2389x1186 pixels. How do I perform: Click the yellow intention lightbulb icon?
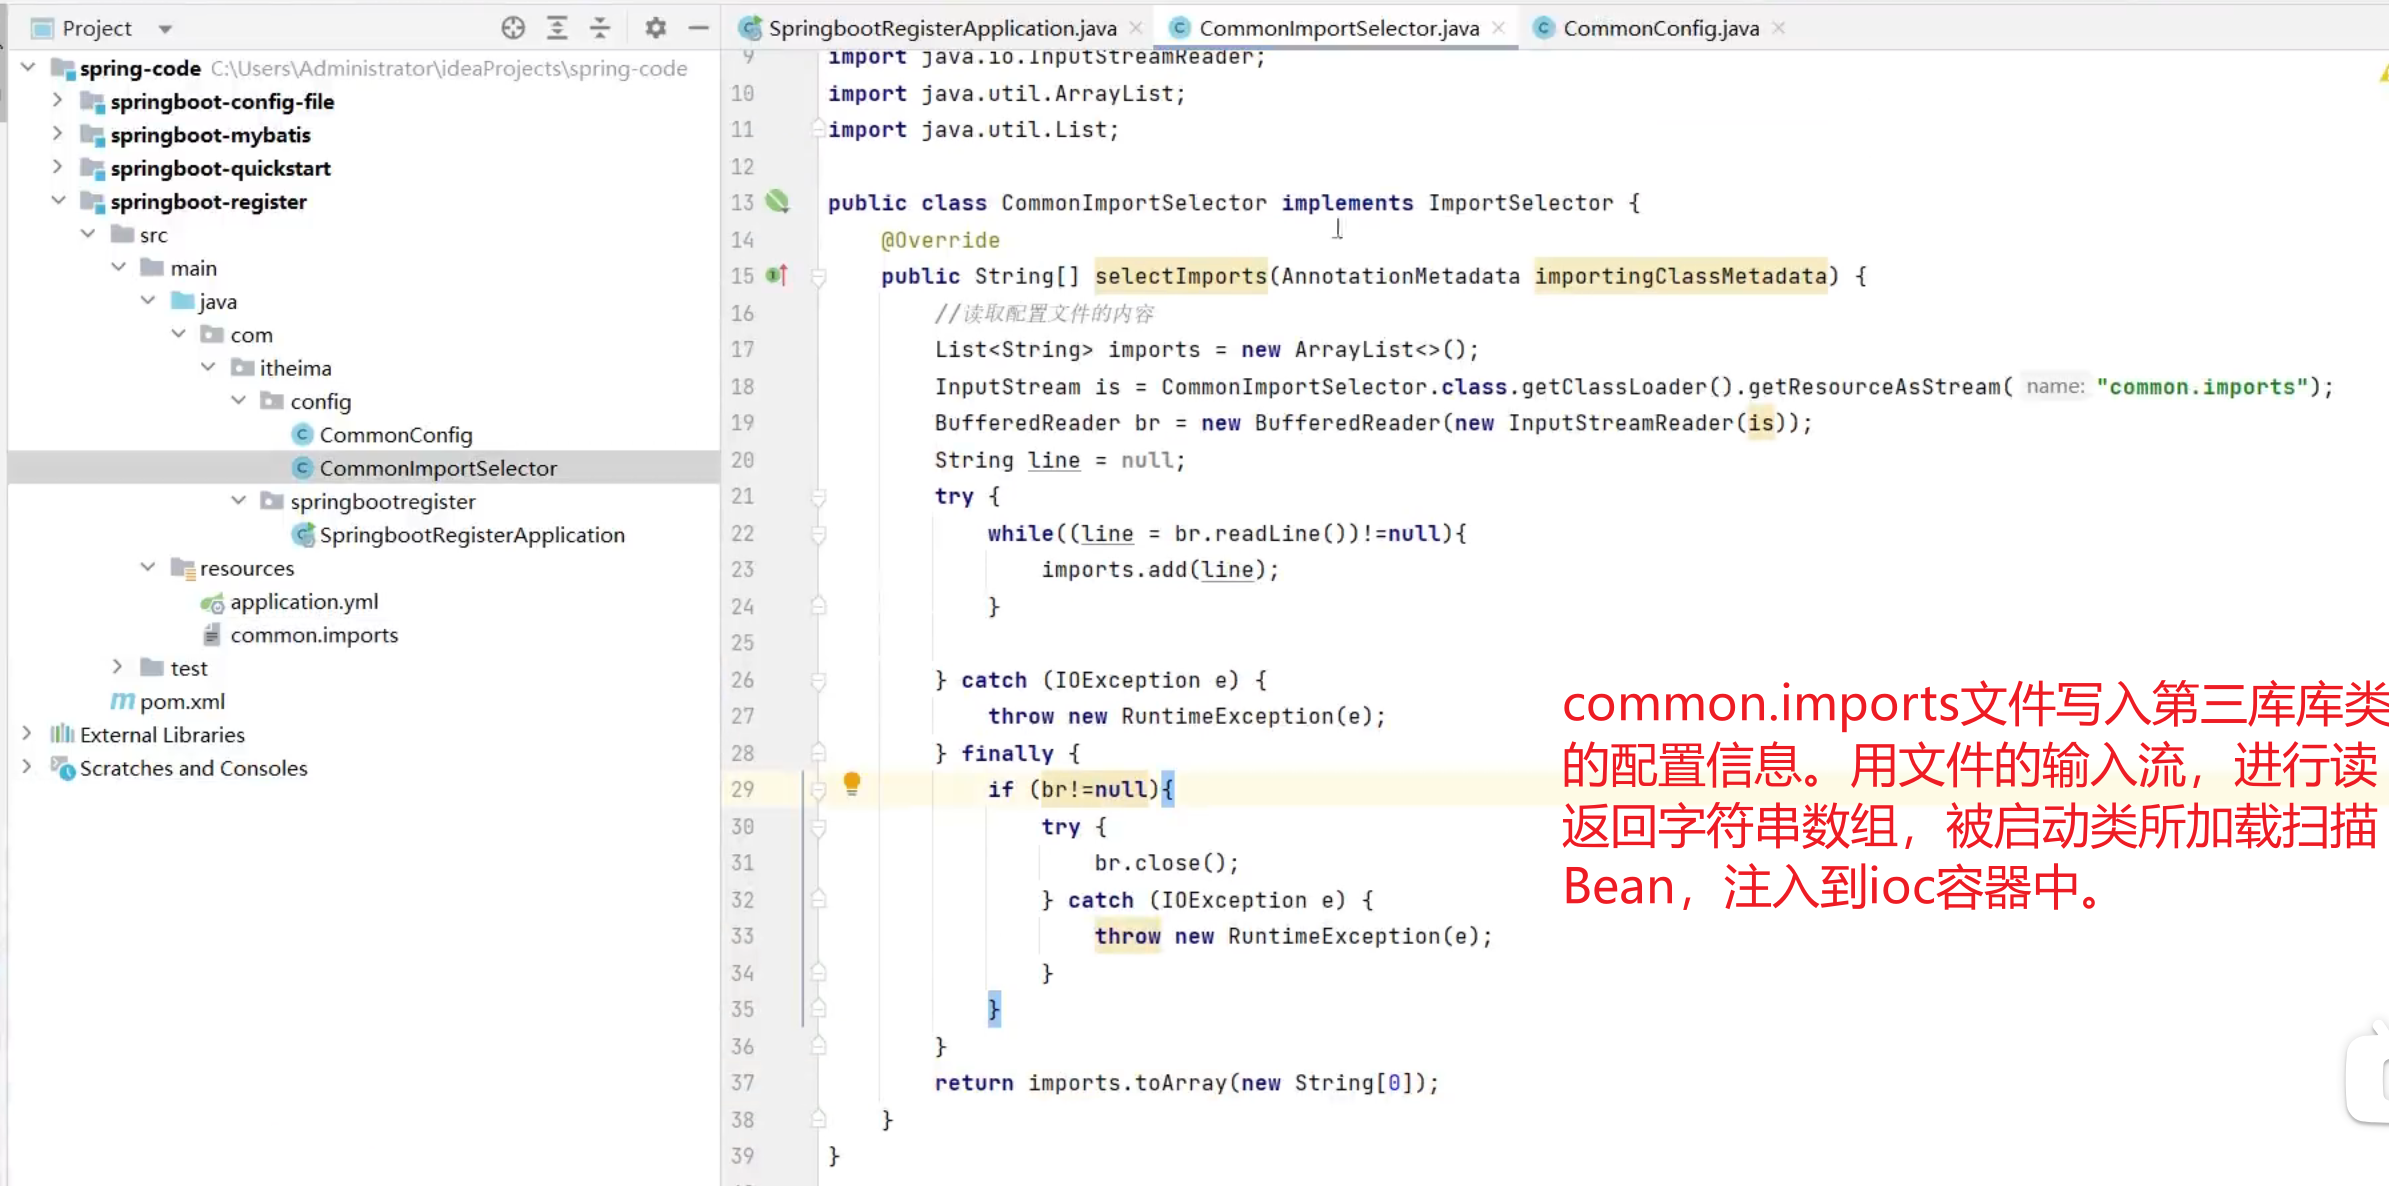click(852, 784)
